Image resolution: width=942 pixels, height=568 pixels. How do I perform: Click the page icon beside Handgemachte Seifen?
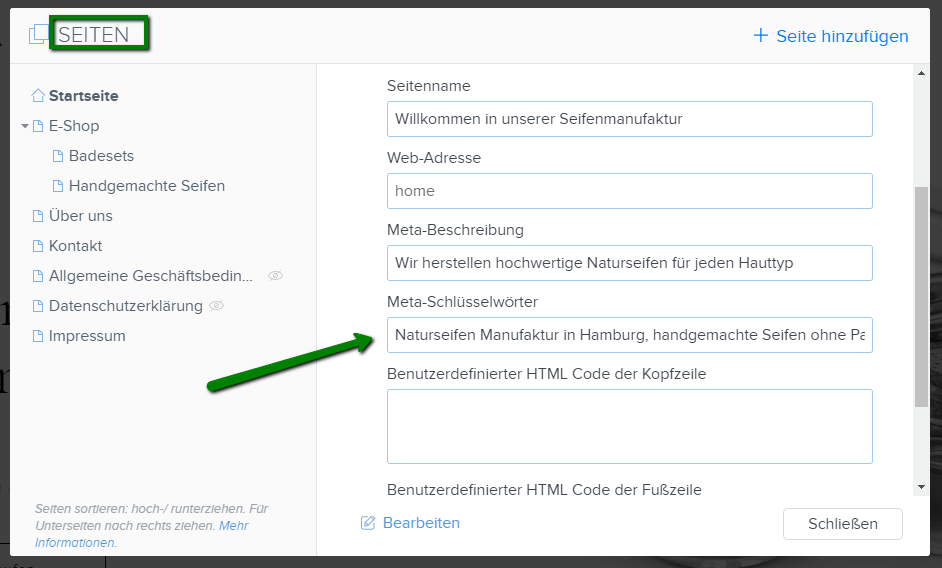click(58, 186)
